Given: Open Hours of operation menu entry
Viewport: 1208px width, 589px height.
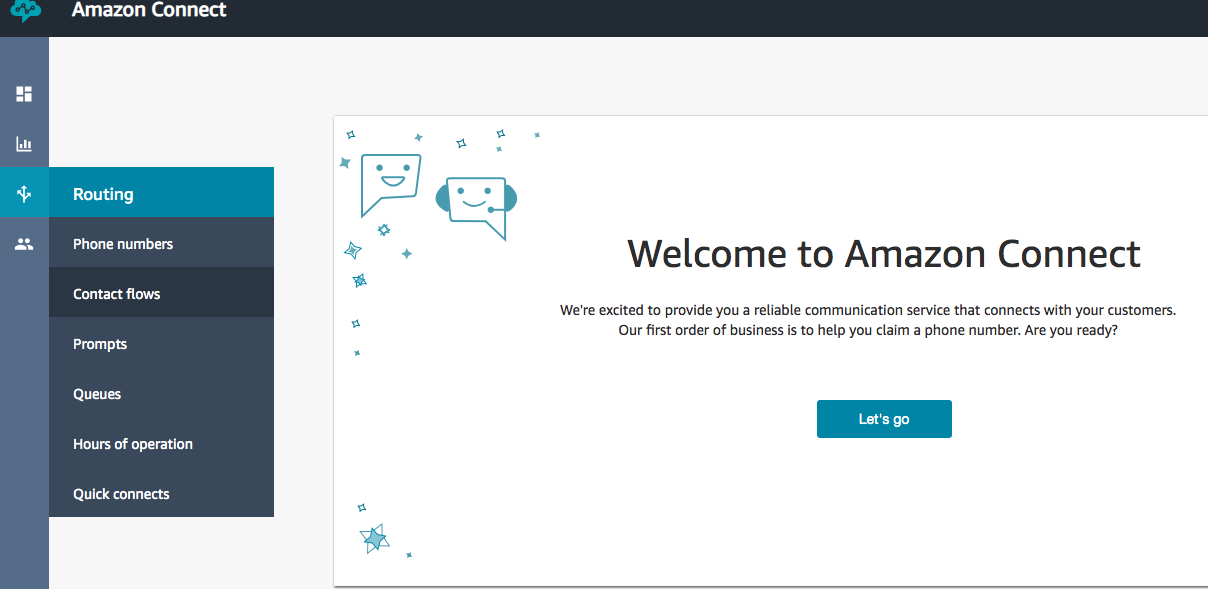Looking at the screenshot, I should click(161, 442).
